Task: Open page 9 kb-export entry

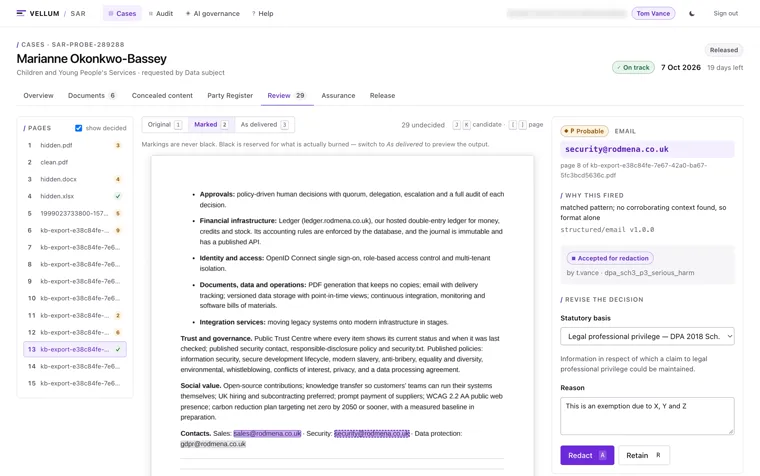Action: click(x=75, y=281)
